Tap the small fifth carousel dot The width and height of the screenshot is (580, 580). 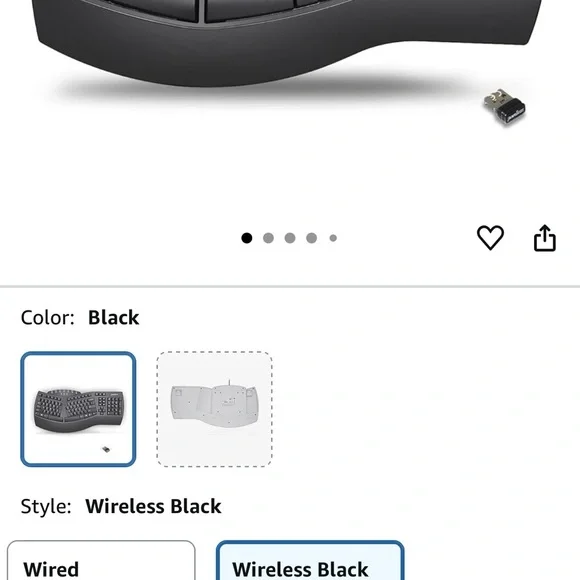pyautogui.click(x=333, y=238)
